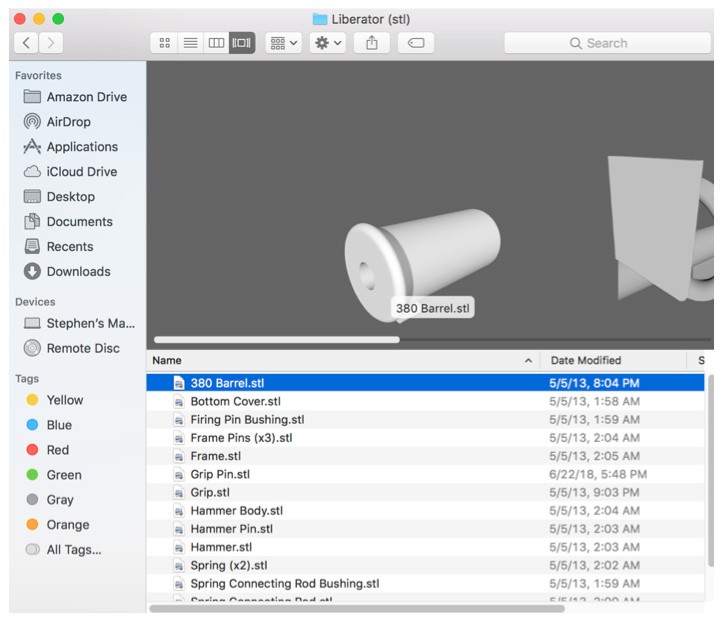Go forward with the right chevron button
Image resolution: width=723 pixels, height=622 pixels.
[51, 43]
